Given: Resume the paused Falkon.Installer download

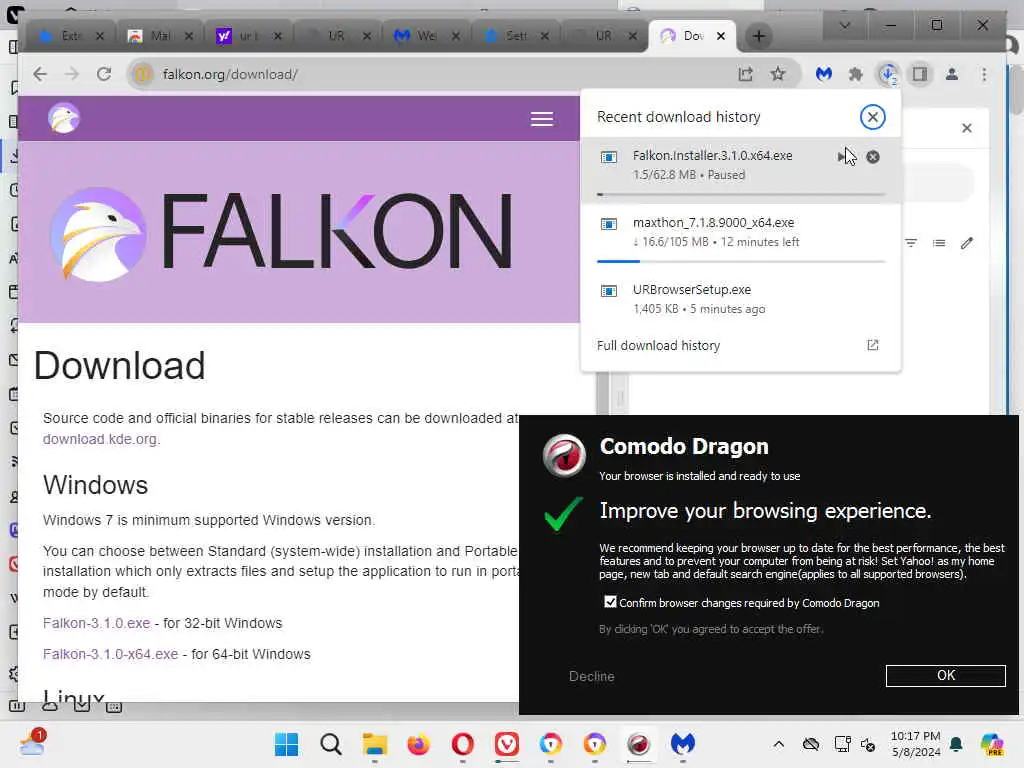Looking at the screenshot, I should pyautogui.click(x=843, y=157).
